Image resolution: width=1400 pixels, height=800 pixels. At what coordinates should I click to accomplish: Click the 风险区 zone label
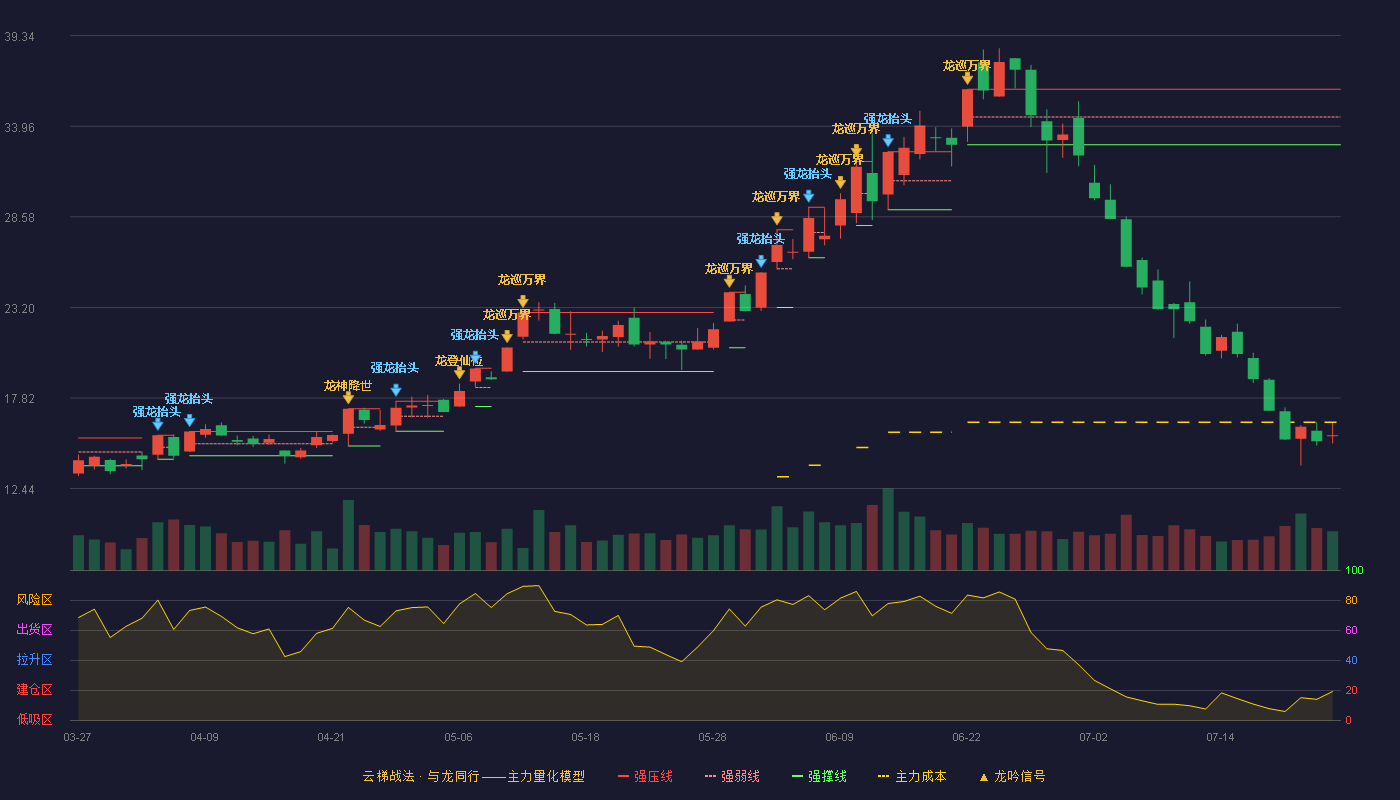tap(34, 600)
